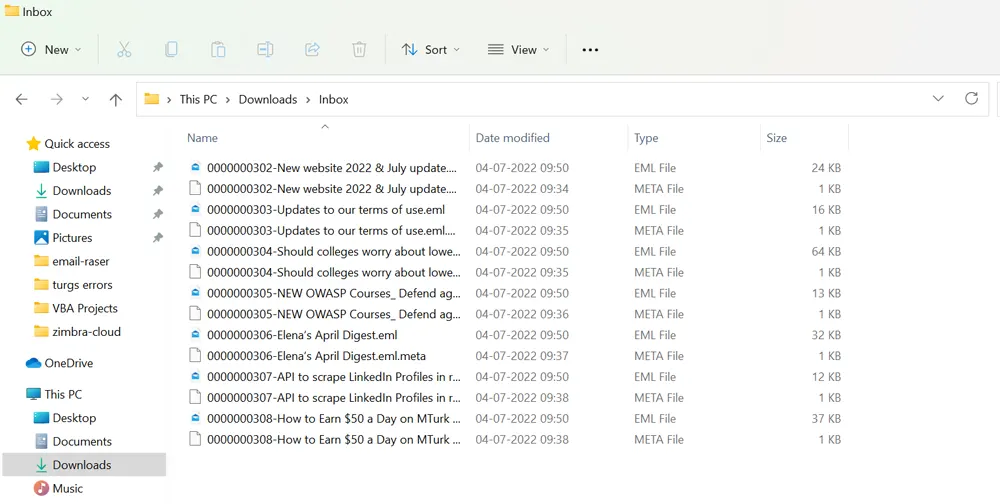
Task: Open the zimbra-cloud folder in sidebar
Action: [x=86, y=332]
